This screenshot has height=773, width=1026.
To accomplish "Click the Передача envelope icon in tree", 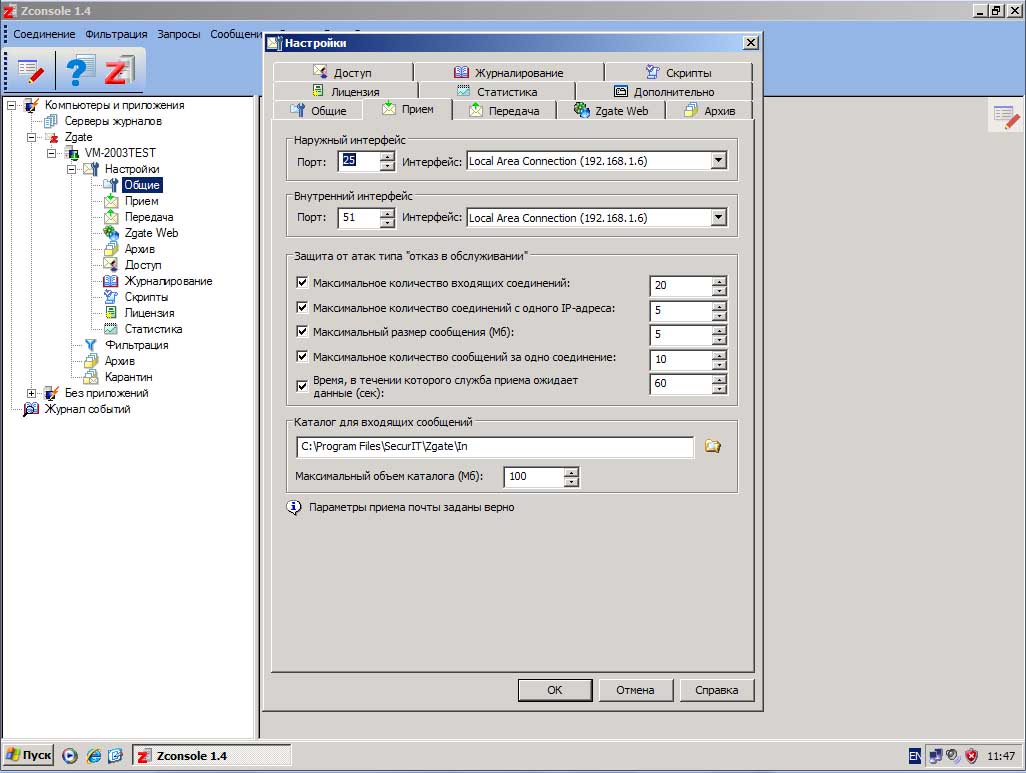I will point(111,217).
